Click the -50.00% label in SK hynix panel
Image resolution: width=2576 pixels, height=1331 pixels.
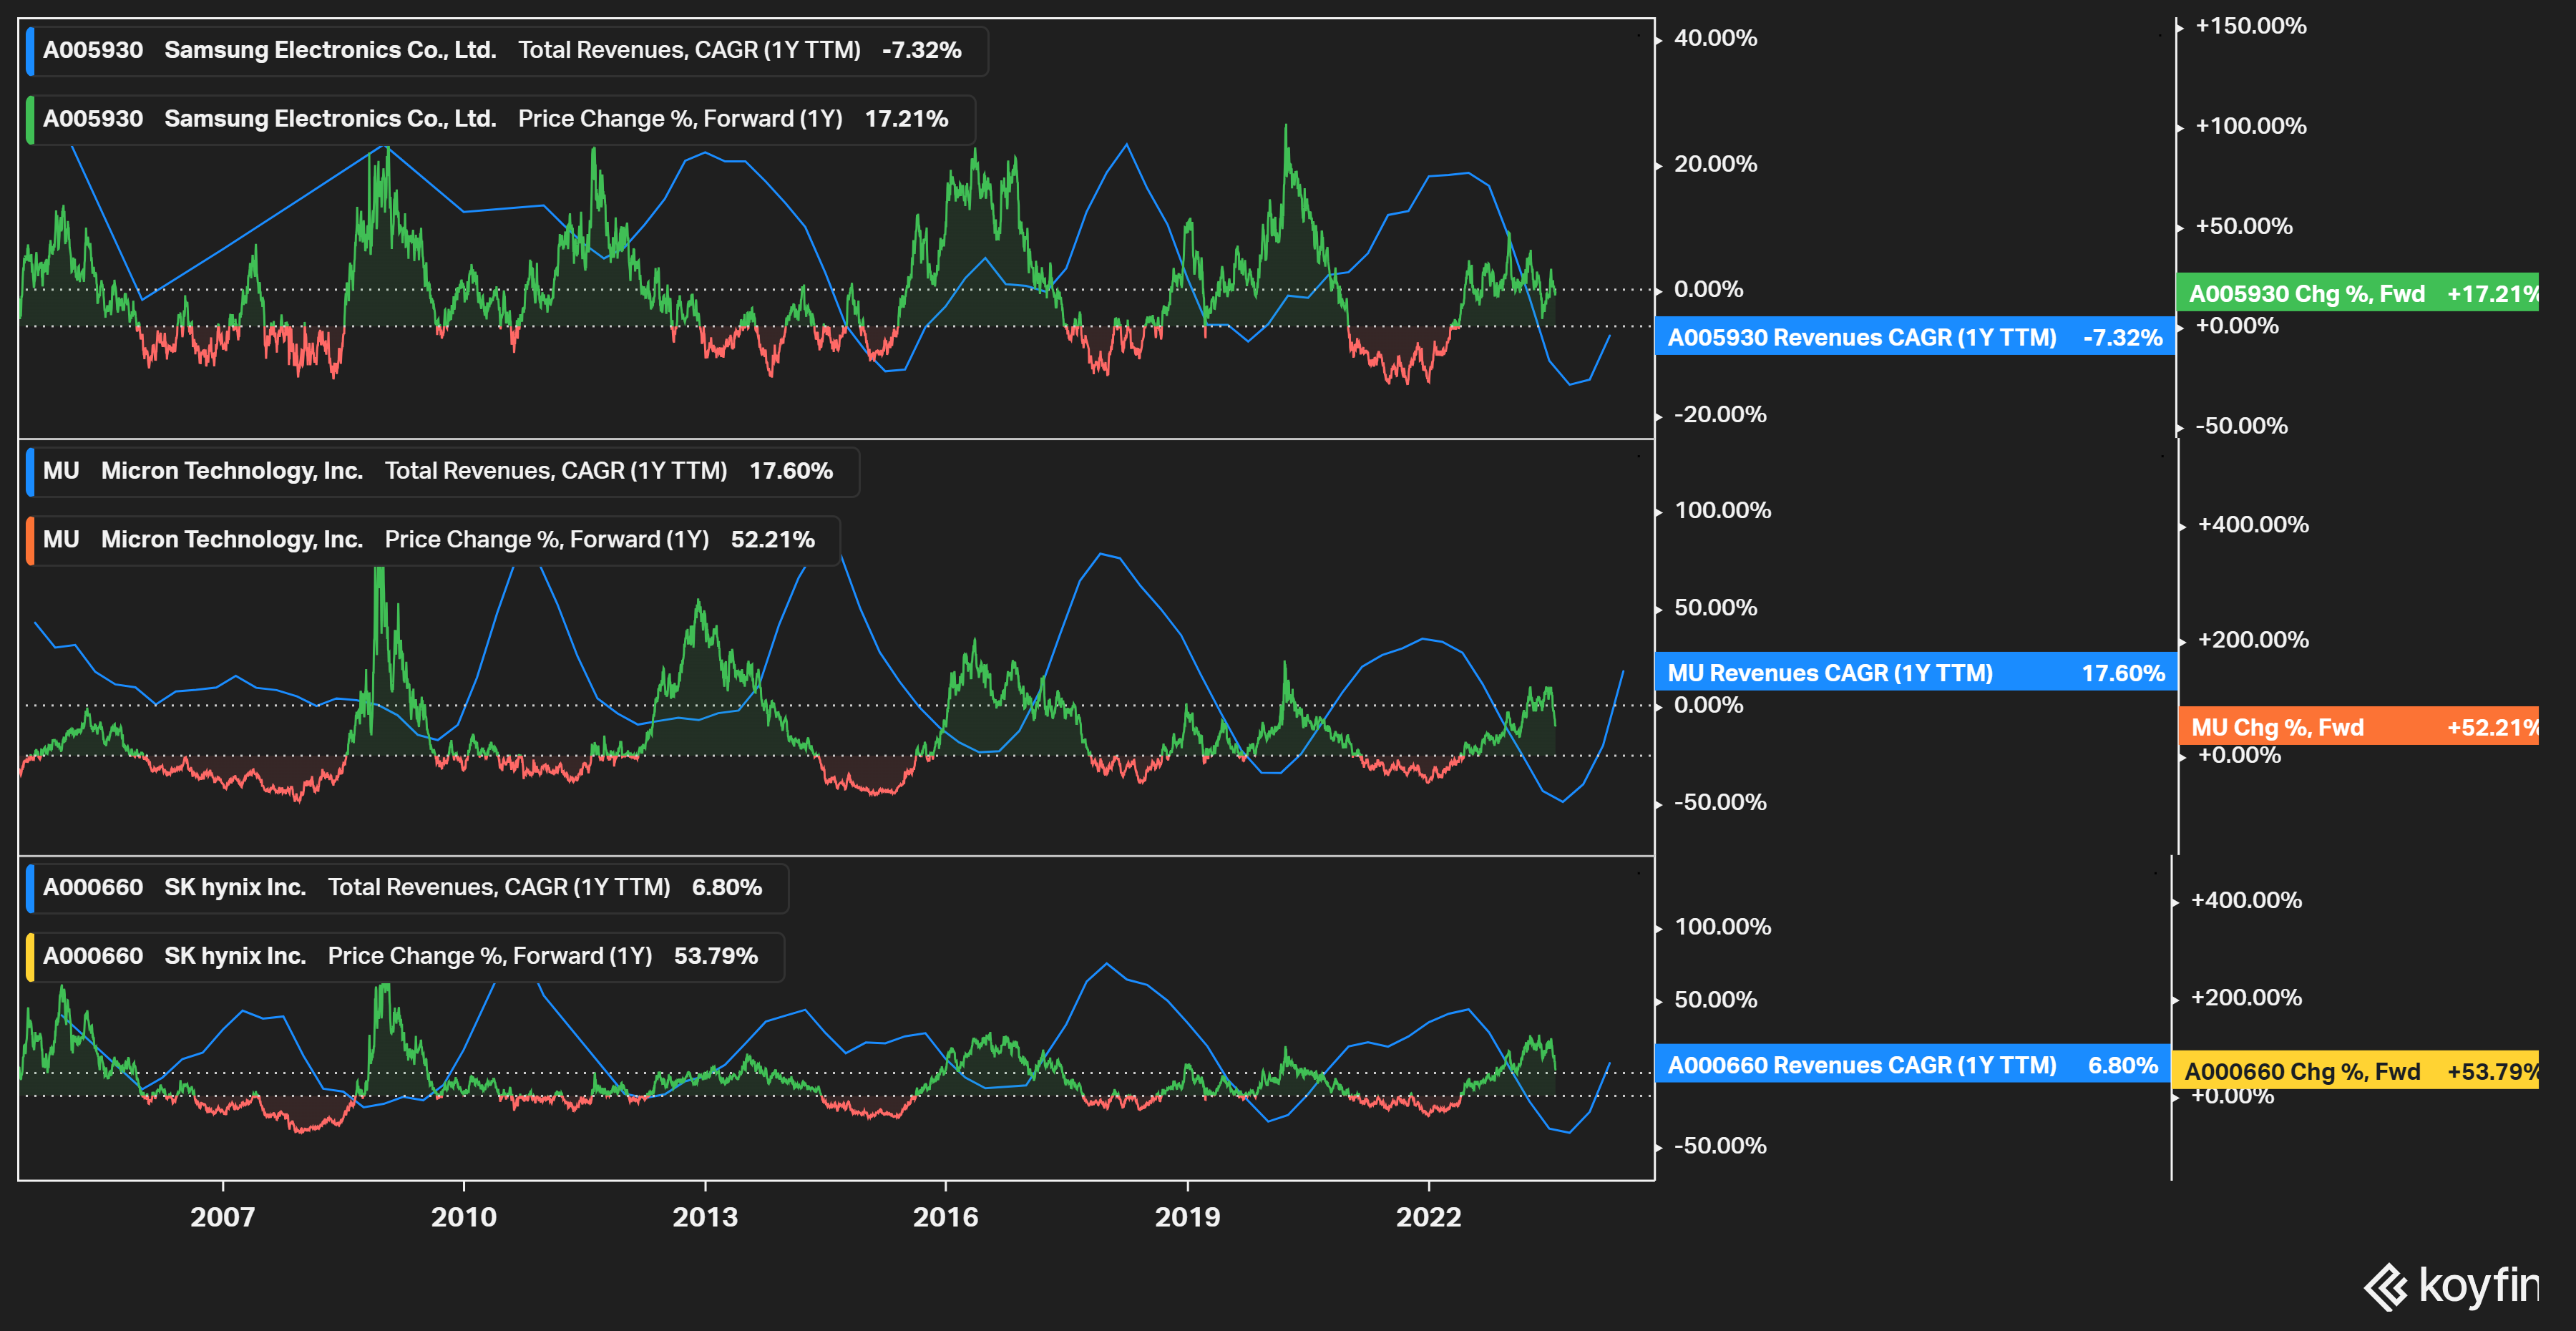[1720, 1146]
